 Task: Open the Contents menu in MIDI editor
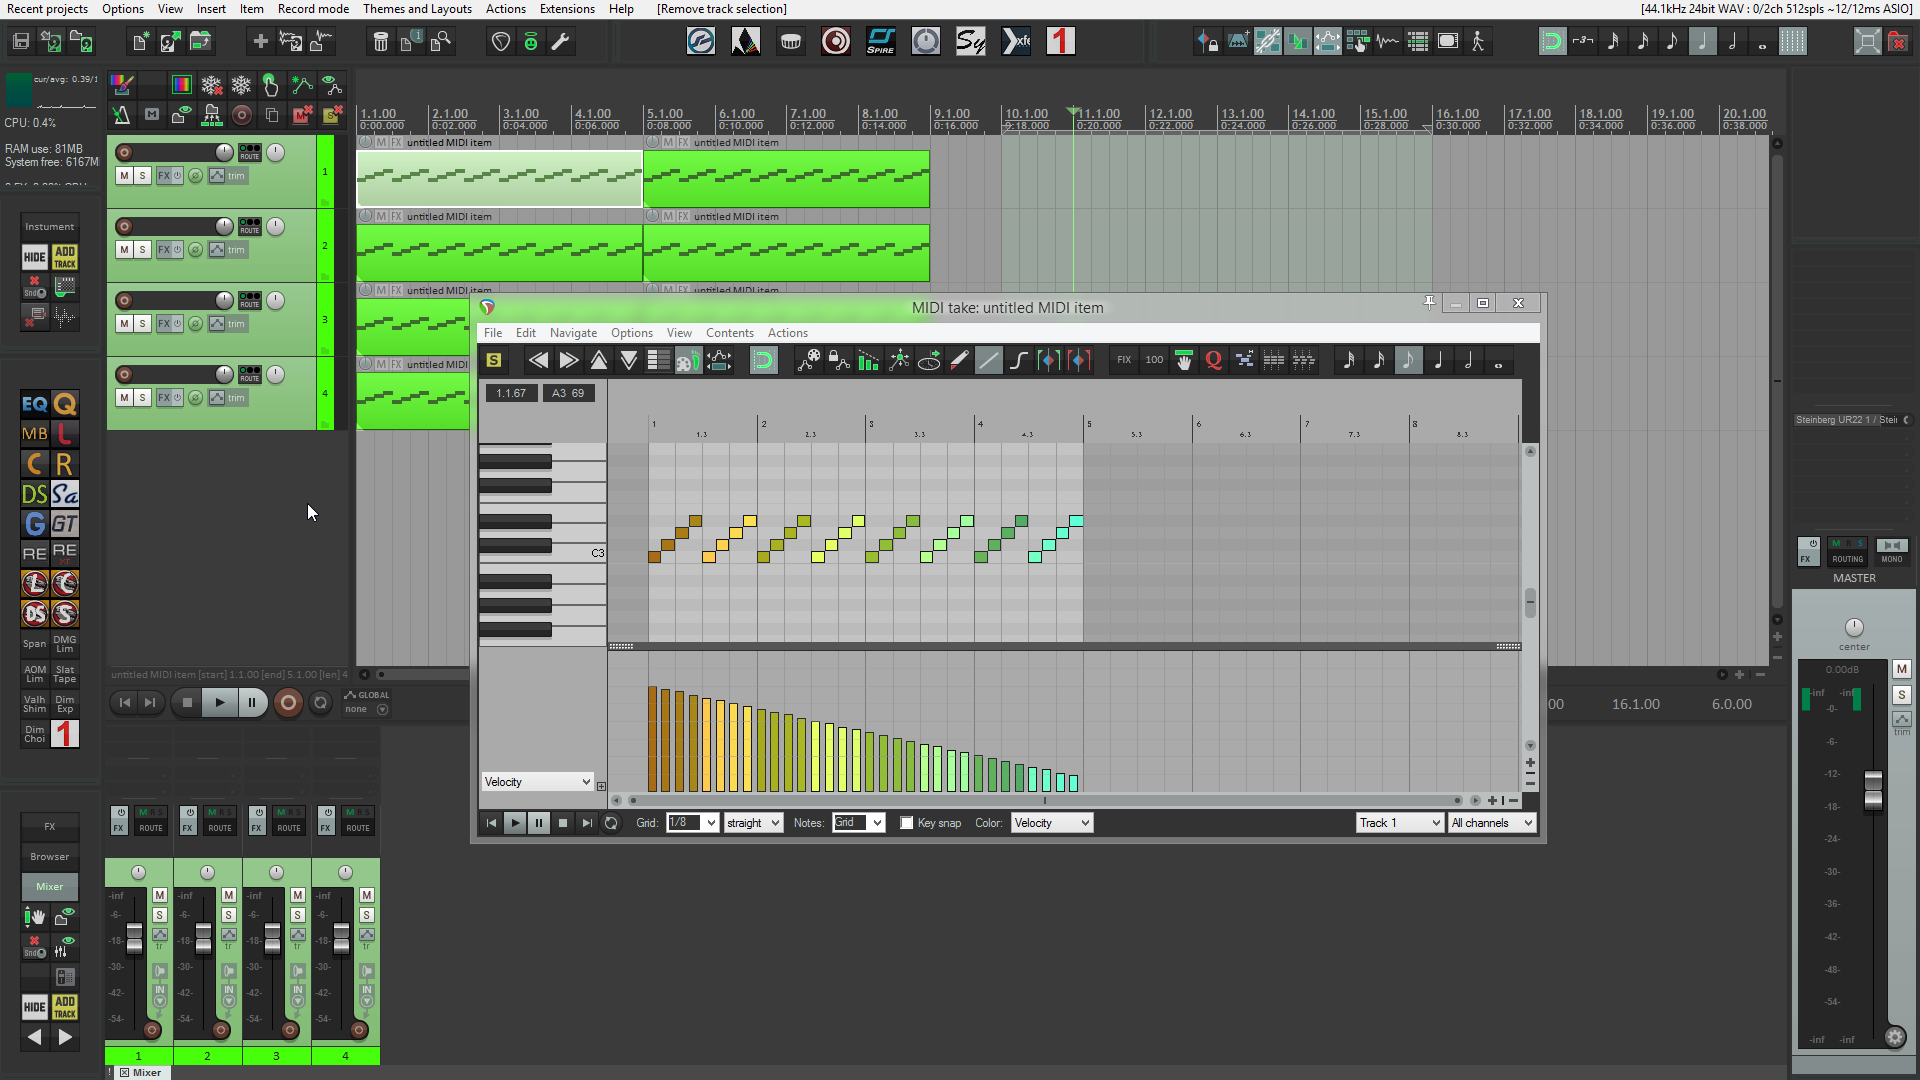[729, 333]
